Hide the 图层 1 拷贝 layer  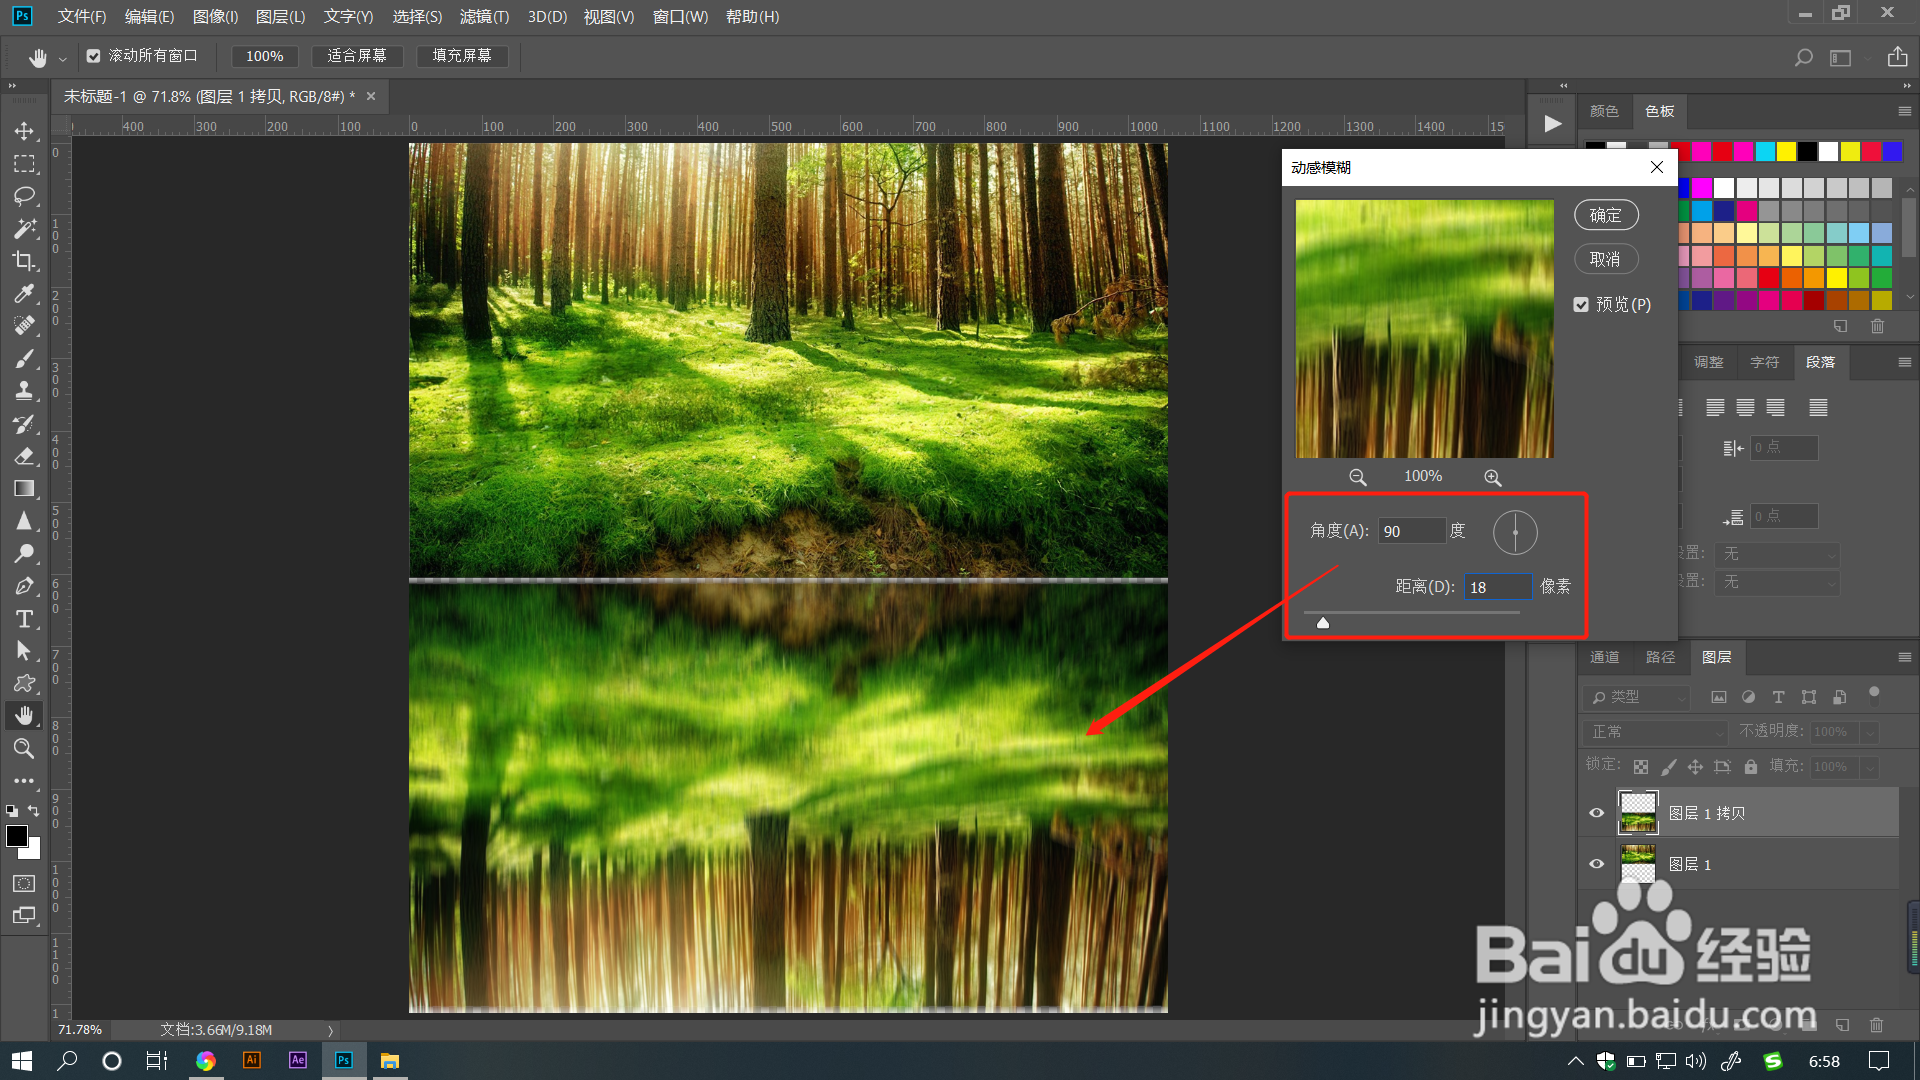click(1596, 813)
